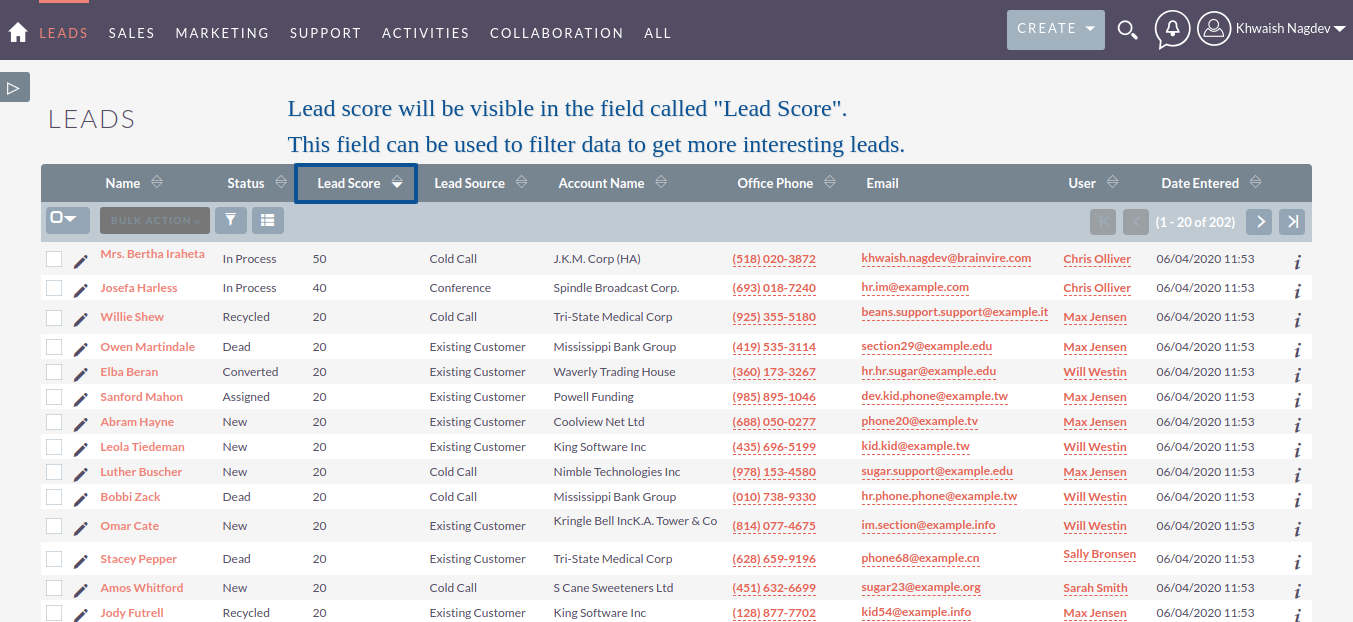Viewport: 1353px width, 622px height.
Task: Open the notifications bell
Action: [x=1172, y=30]
